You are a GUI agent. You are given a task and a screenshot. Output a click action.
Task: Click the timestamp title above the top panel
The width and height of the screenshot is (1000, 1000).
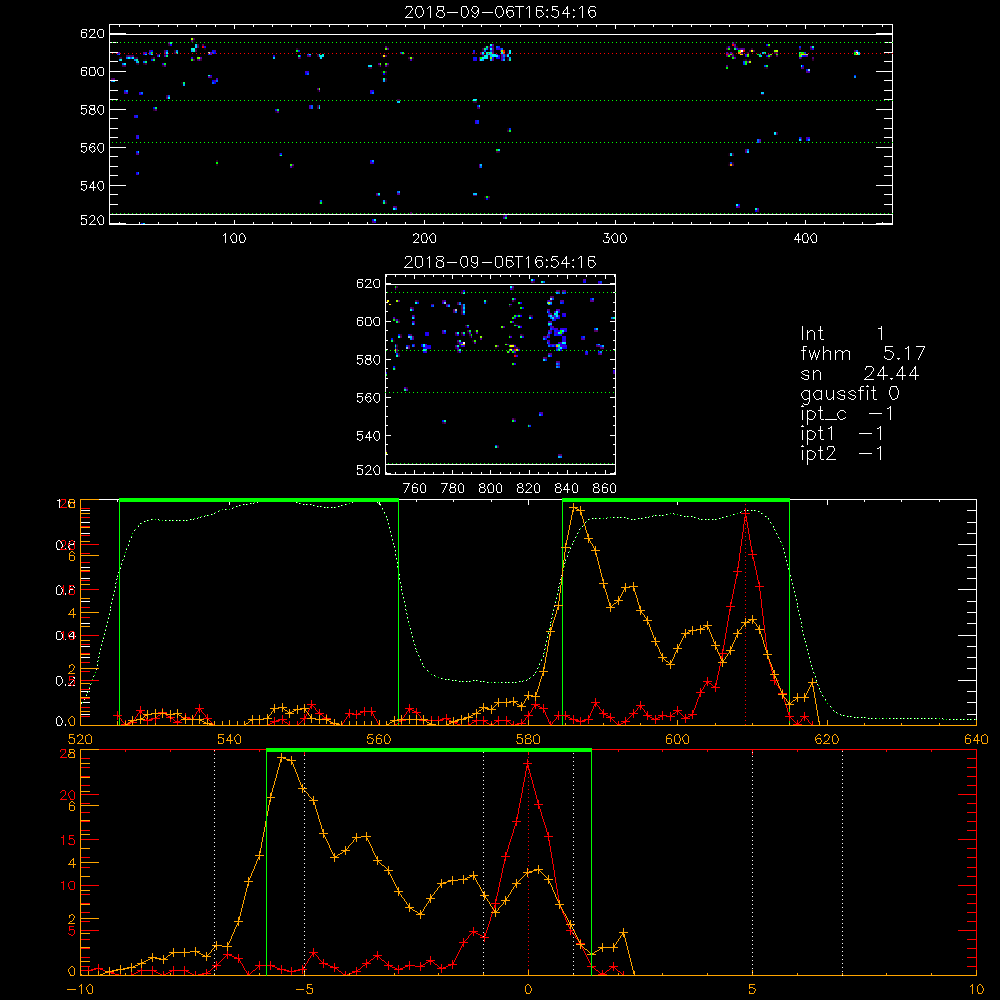pyautogui.click(x=500, y=12)
